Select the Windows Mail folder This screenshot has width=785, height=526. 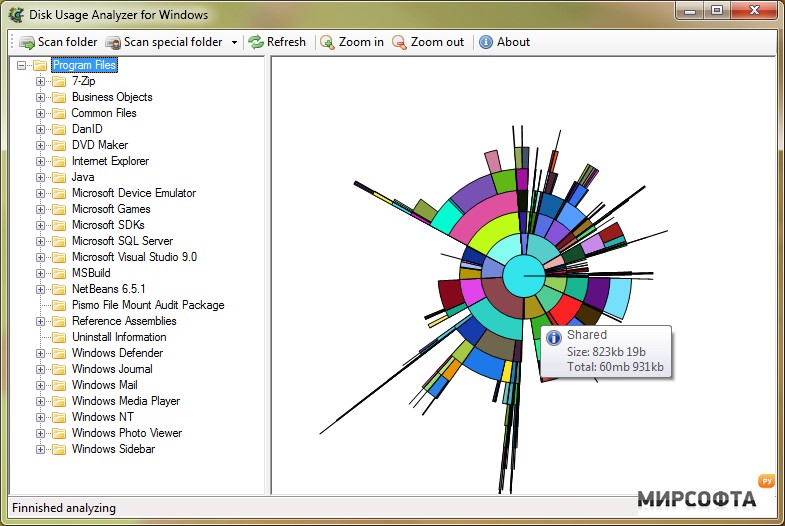click(105, 385)
